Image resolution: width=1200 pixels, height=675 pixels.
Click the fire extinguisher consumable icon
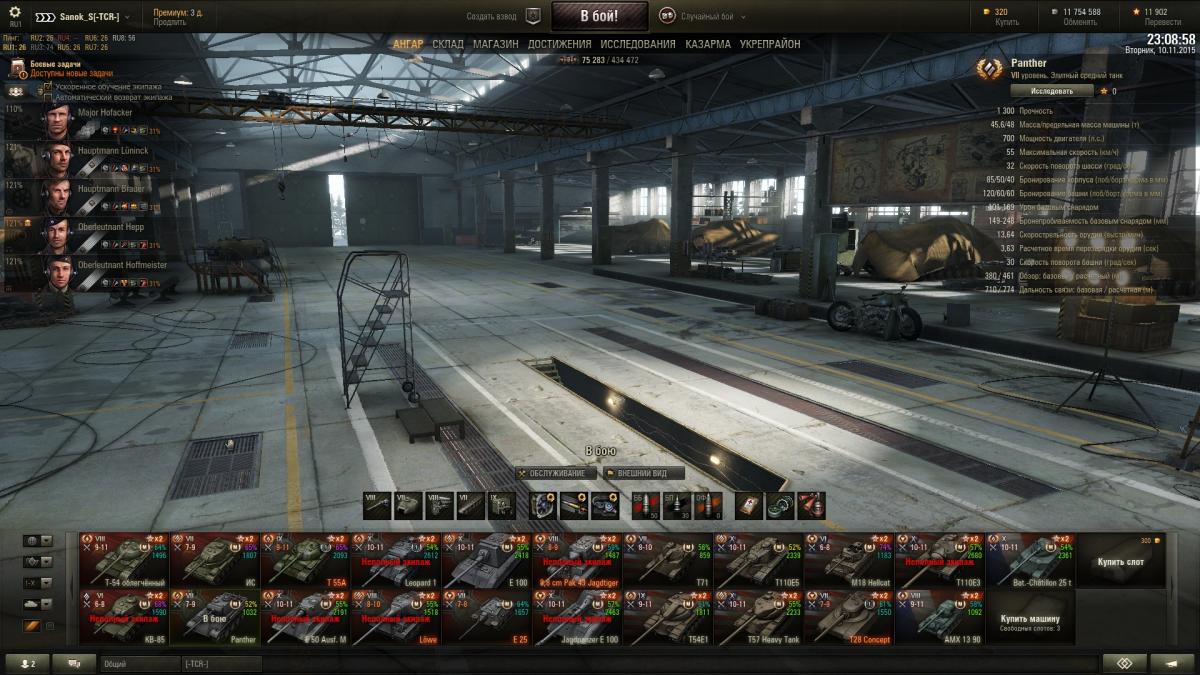[x=811, y=506]
